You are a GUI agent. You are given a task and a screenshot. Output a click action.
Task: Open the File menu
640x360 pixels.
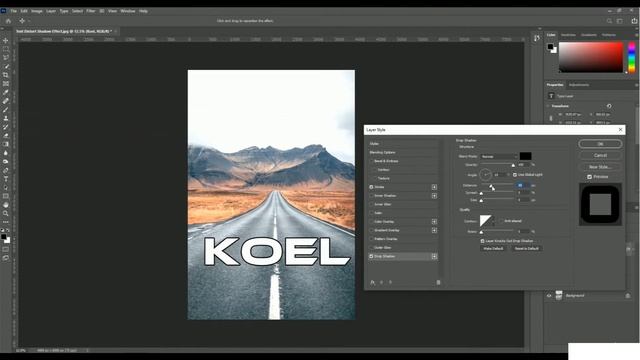click(x=13, y=11)
